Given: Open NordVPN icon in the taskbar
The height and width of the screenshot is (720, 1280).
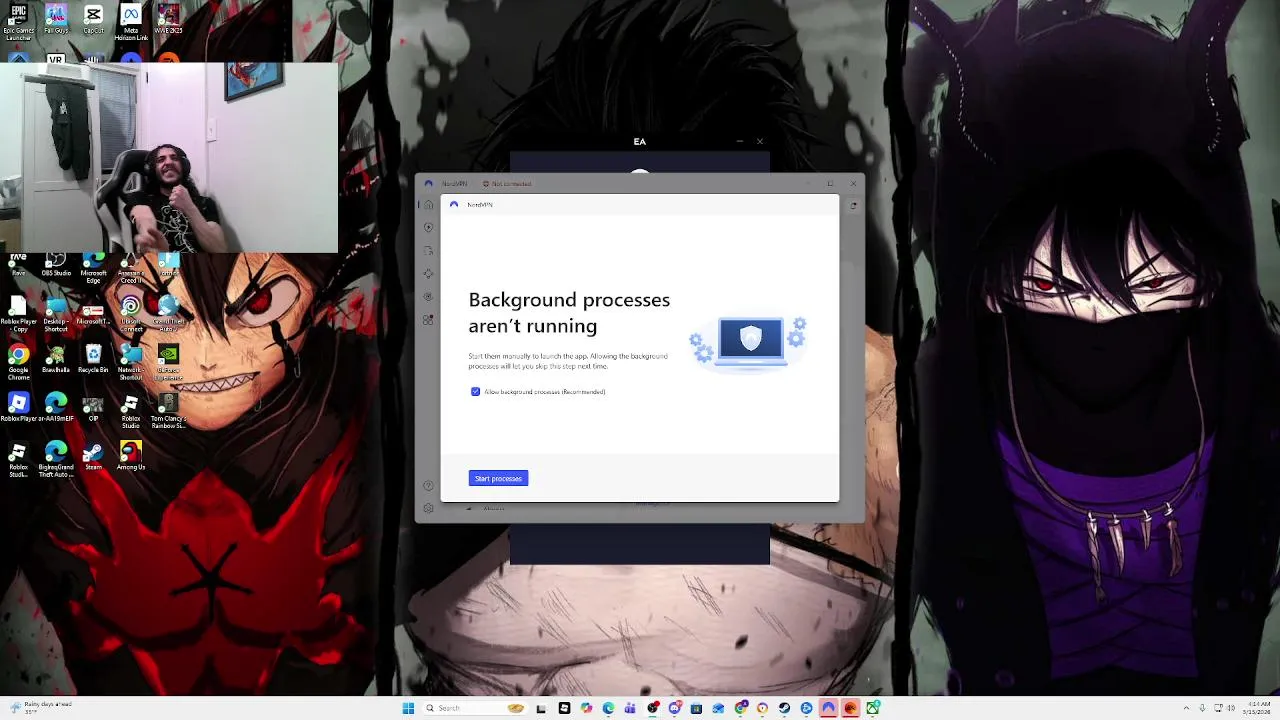Looking at the screenshot, I should click(828, 708).
